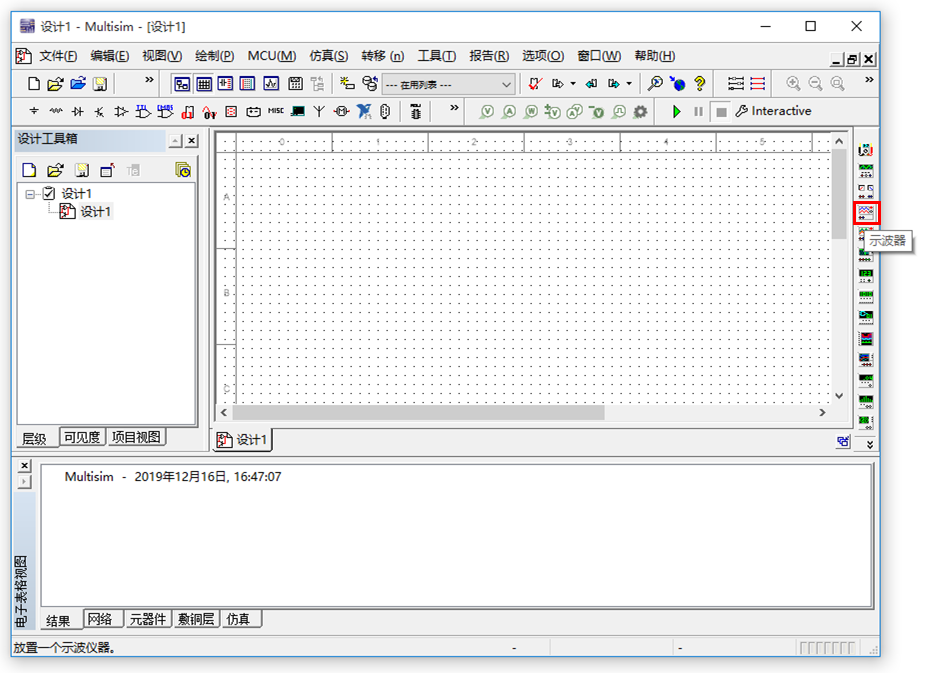Place an MCU chip component
Screen dimensions: 930x673
point(416,111)
